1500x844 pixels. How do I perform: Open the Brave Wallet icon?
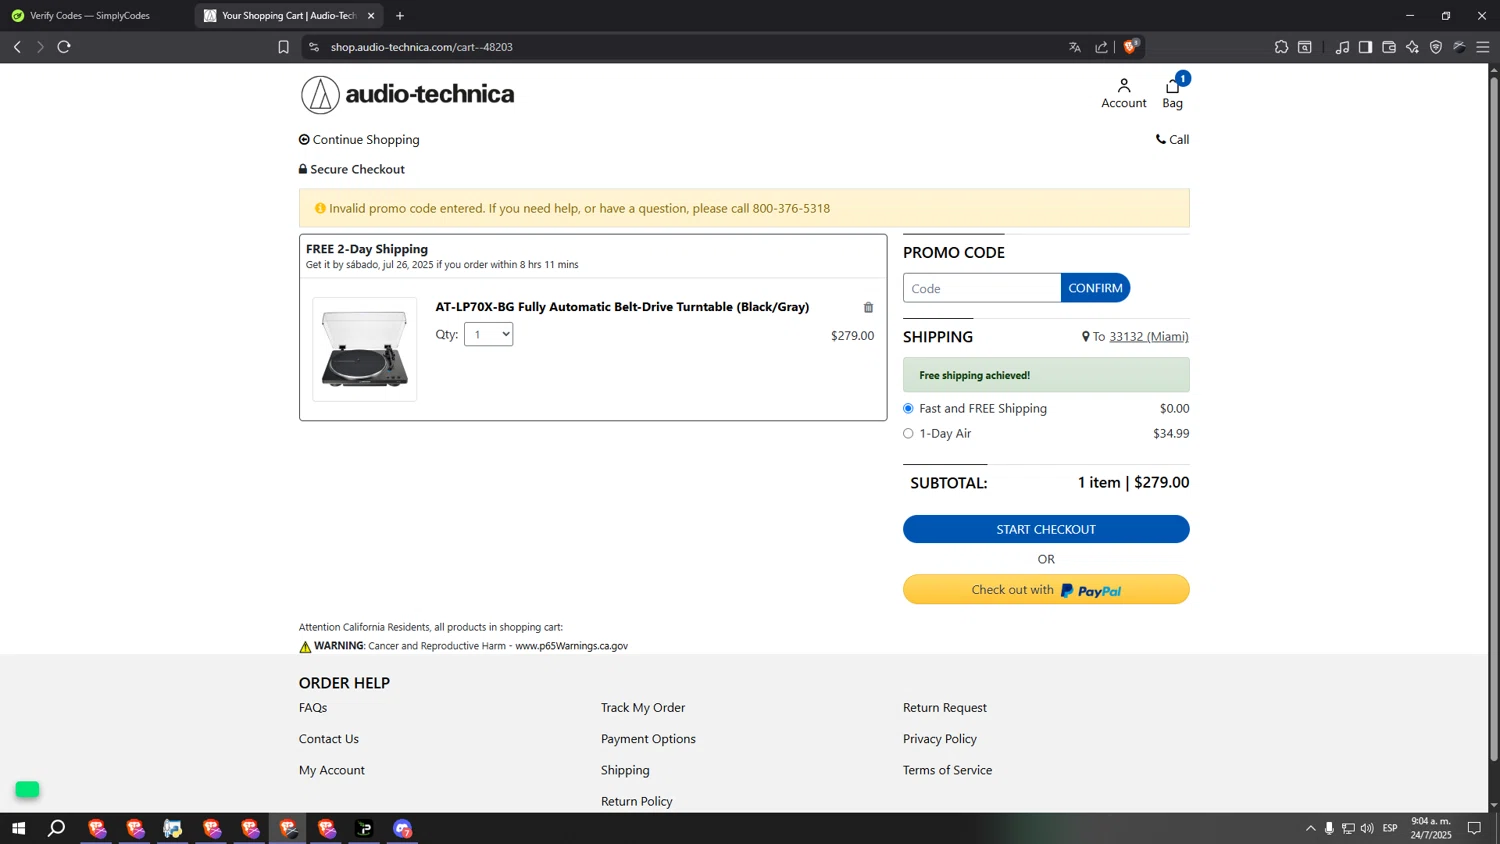[1389, 47]
